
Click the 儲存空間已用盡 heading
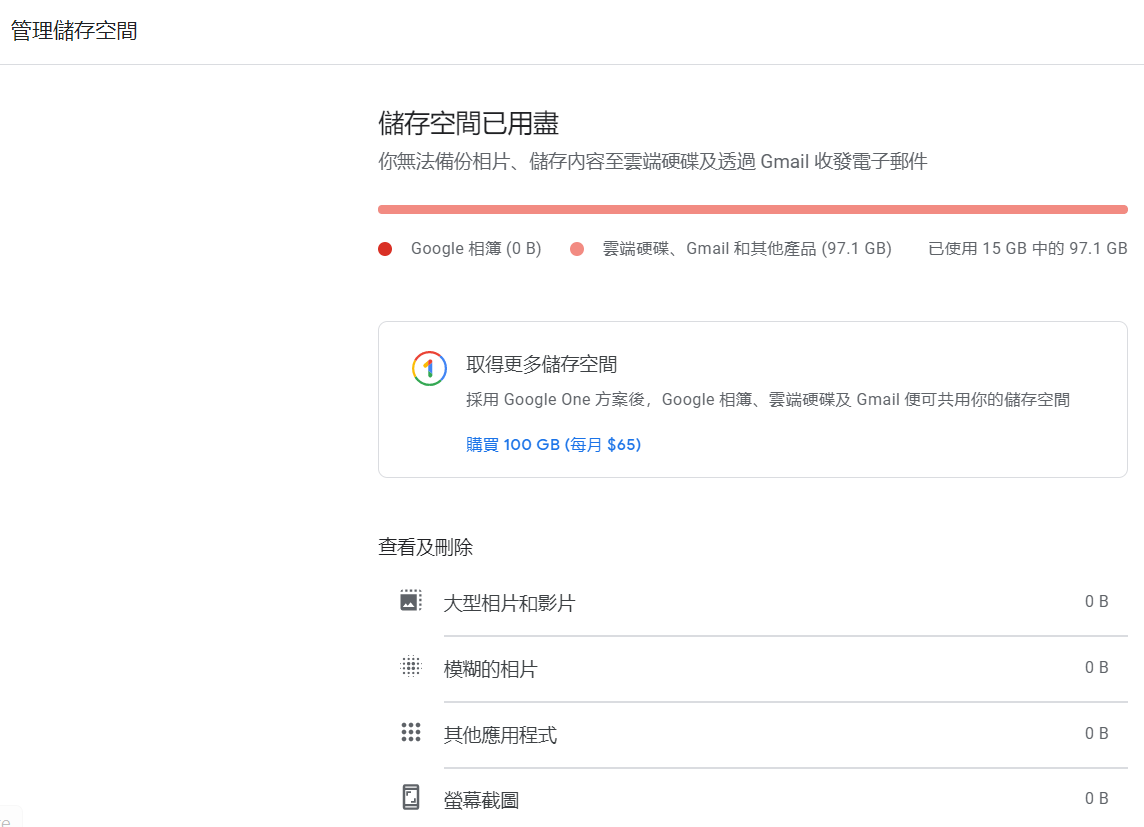pyautogui.click(x=468, y=123)
